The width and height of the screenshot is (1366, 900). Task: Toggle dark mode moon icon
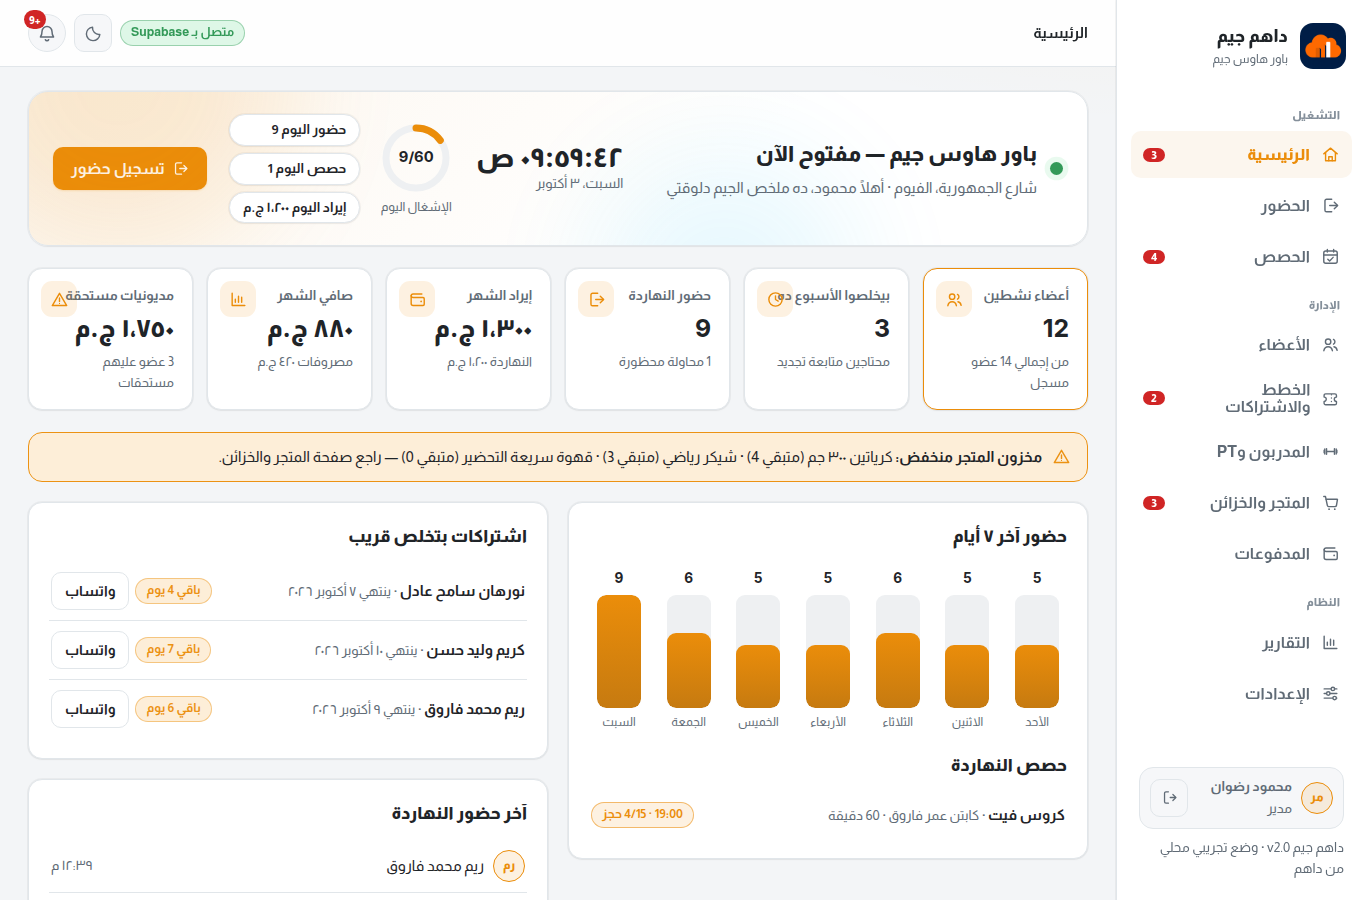[x=93, y=33]
